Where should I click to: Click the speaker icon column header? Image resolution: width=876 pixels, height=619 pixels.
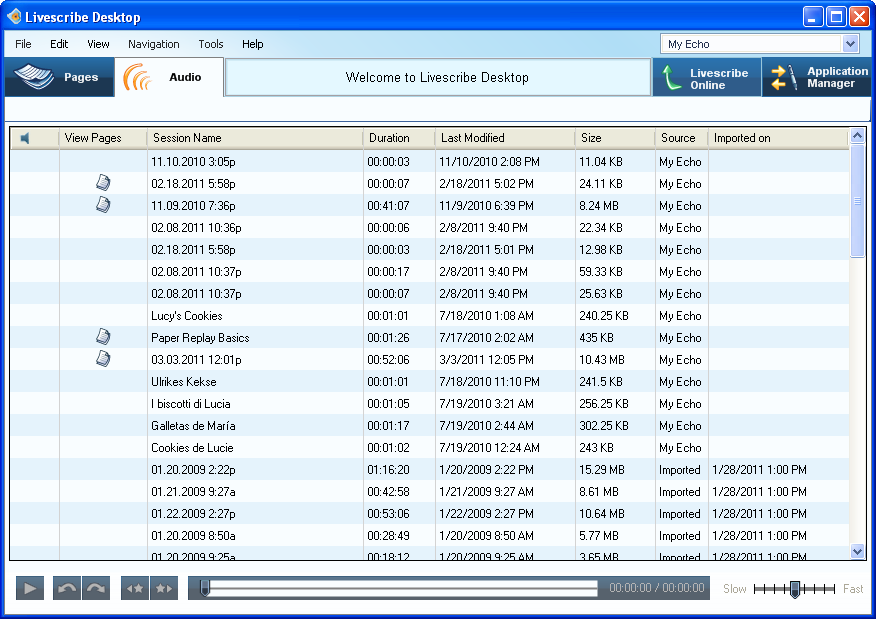pos(26,138)
